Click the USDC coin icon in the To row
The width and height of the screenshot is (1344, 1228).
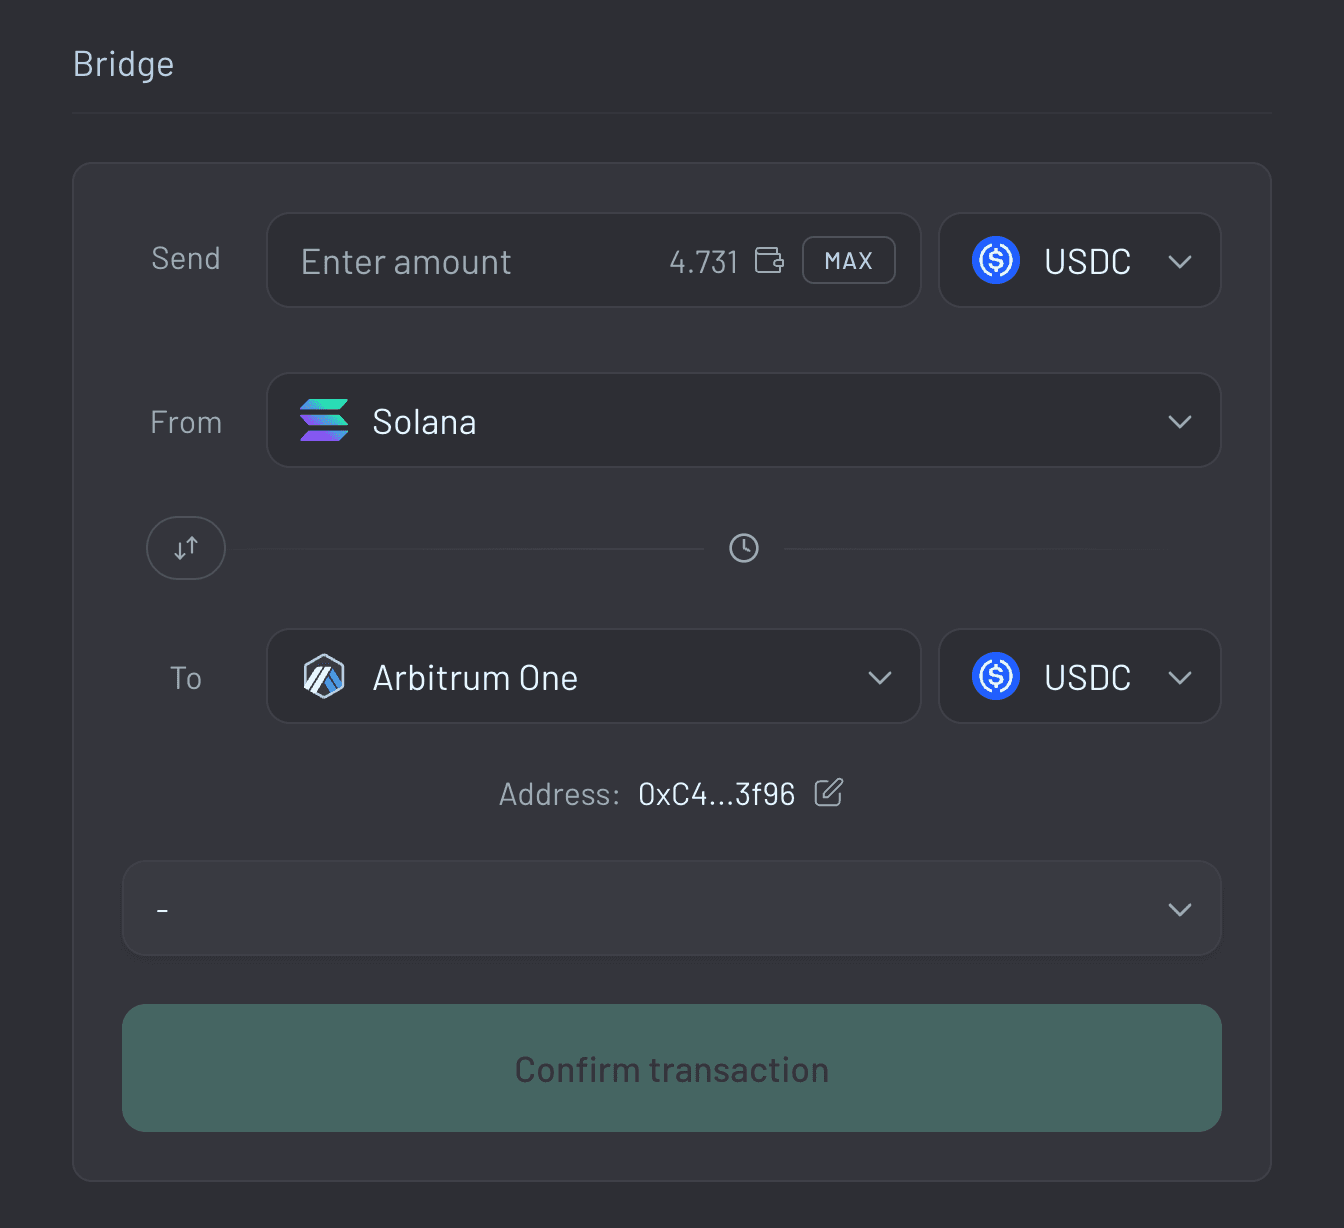pyautogui.click(x=995, y=677)
